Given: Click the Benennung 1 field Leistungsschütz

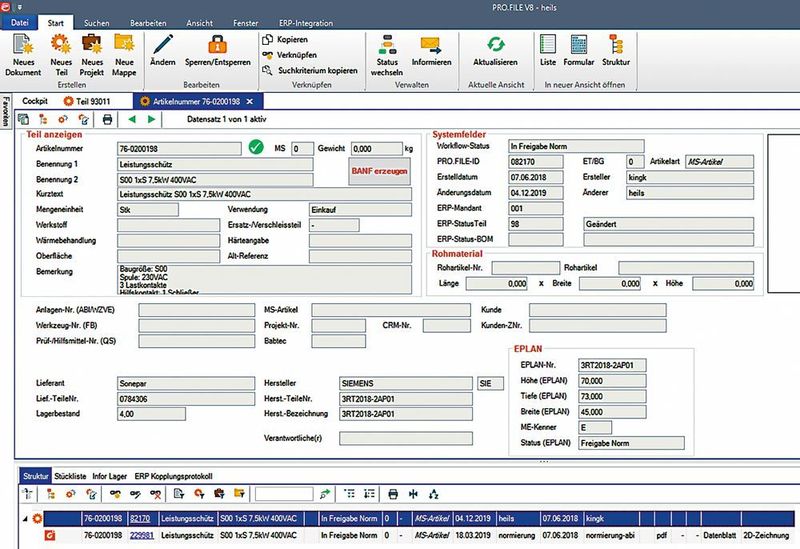Looking at the screenshot, I should click(215, 164).
